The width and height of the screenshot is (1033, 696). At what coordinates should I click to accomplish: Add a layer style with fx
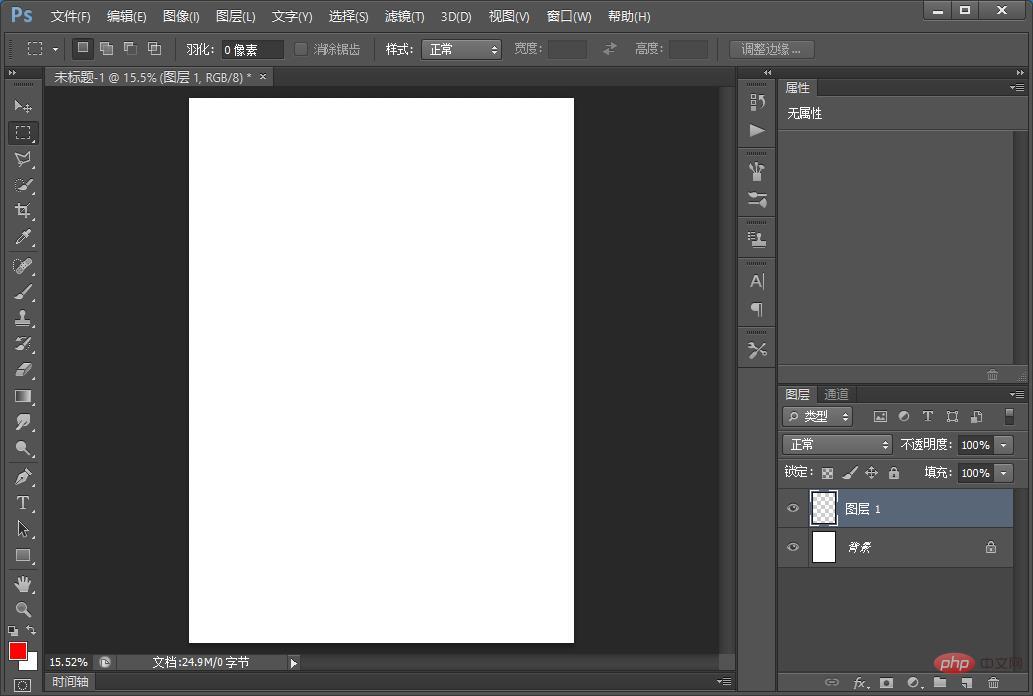[860, 683]
